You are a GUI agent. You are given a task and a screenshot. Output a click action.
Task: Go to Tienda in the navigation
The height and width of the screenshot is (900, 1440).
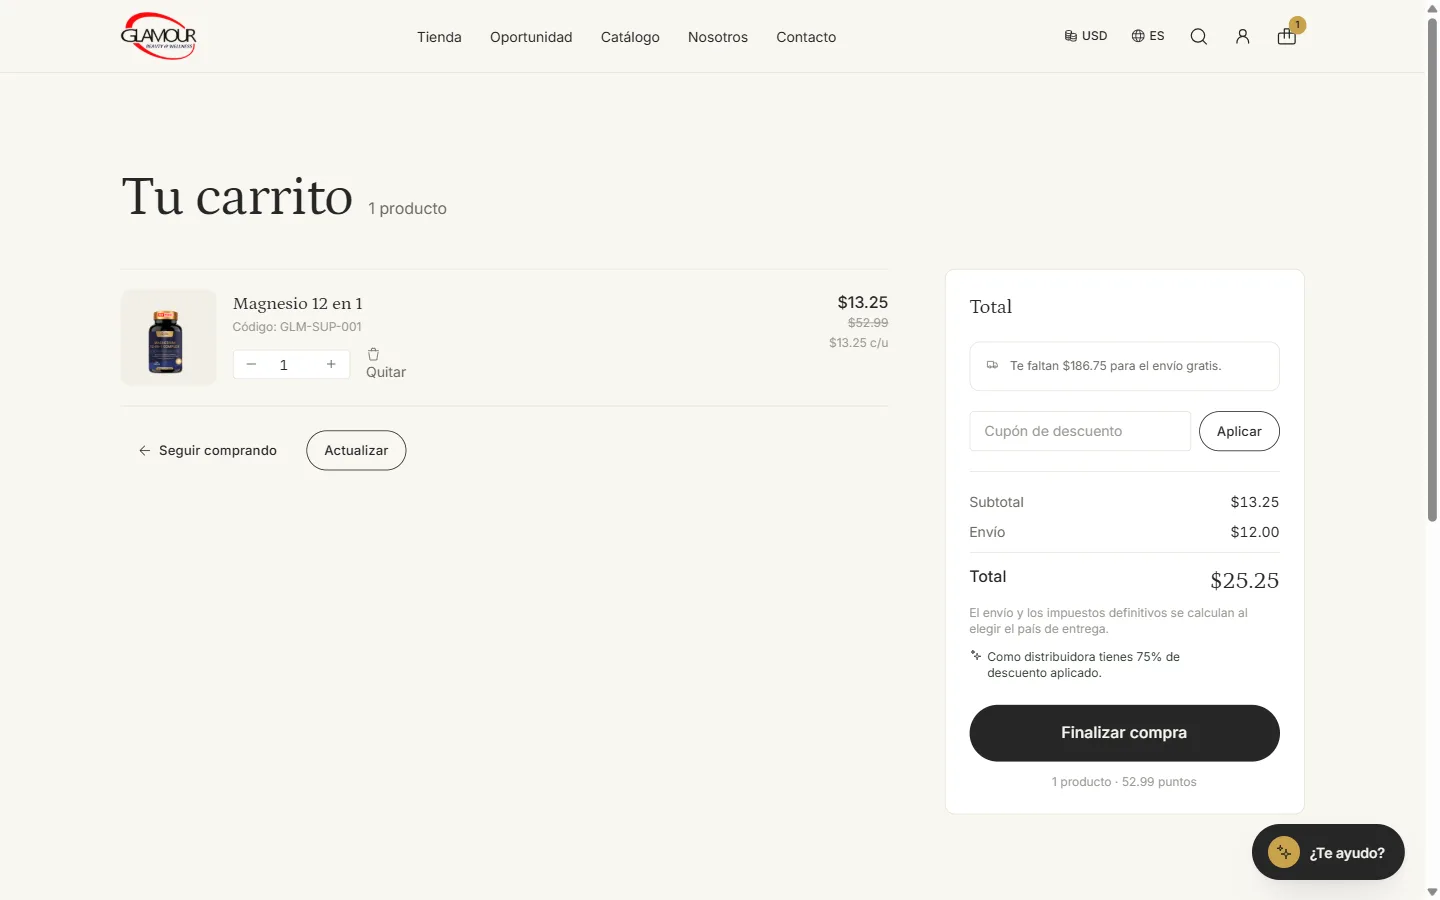pyautogui.click(x=439, y=37)
